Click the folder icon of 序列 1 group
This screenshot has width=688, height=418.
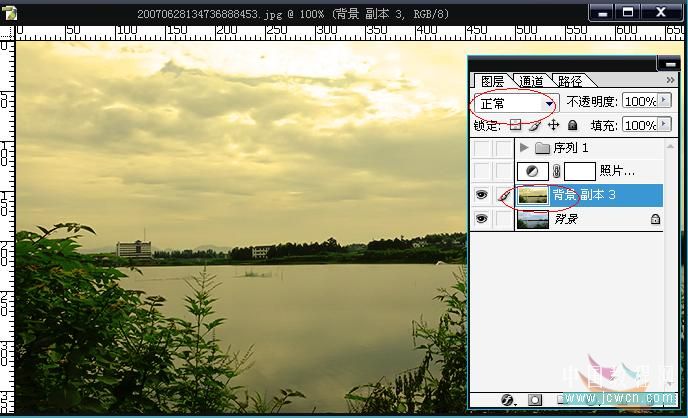coord(542,148)
